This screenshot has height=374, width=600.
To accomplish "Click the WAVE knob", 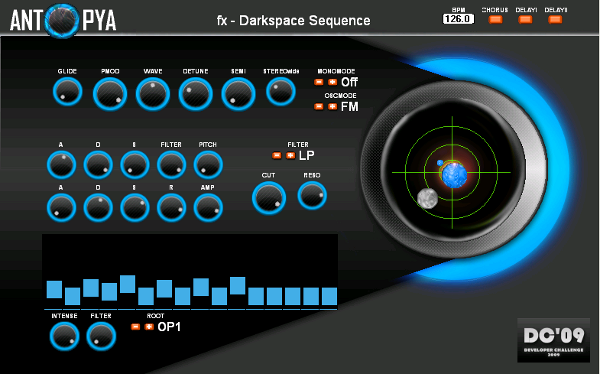I will (153, 94).
